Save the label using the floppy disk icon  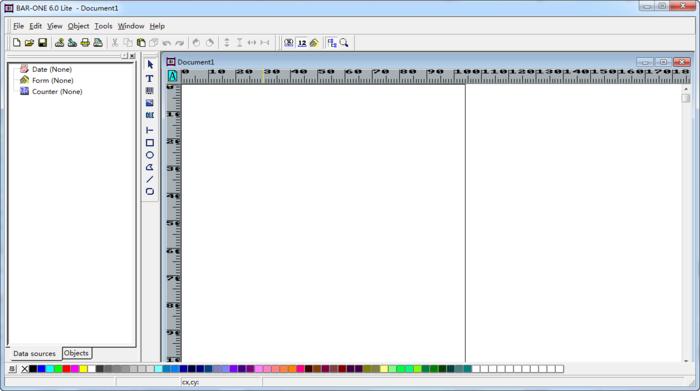click(42, 43)
